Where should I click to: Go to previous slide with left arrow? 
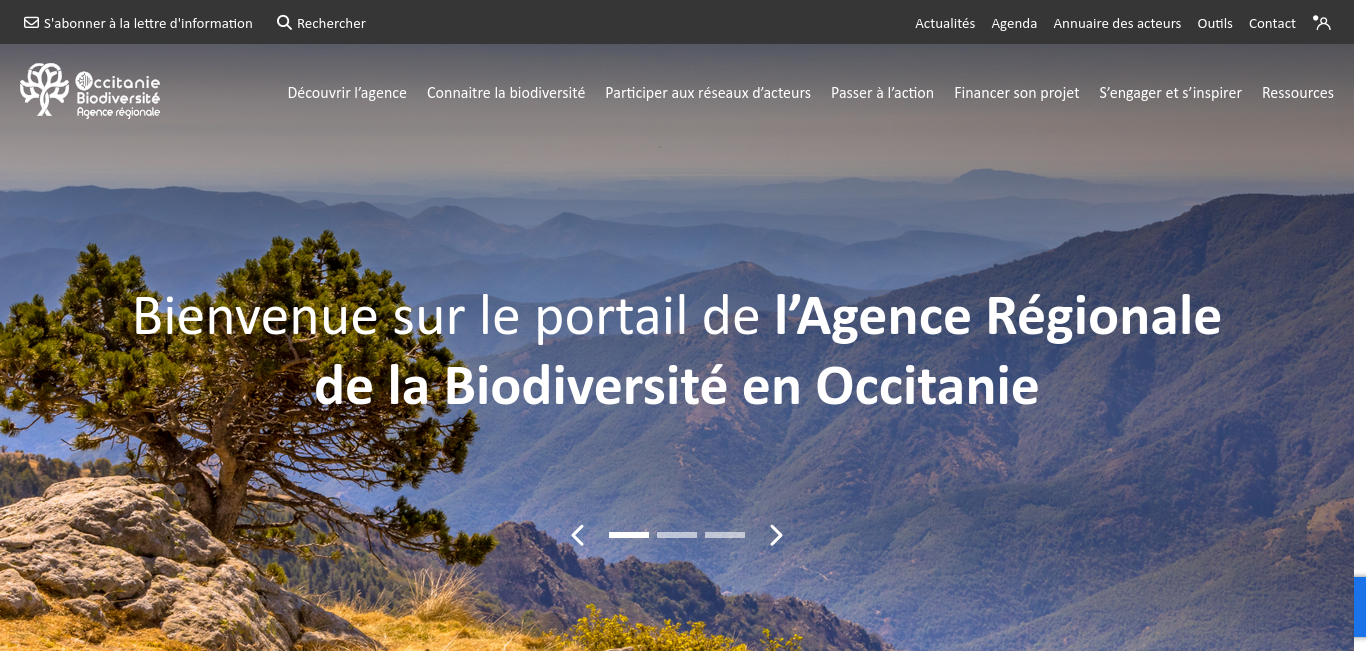click(577, 535)
